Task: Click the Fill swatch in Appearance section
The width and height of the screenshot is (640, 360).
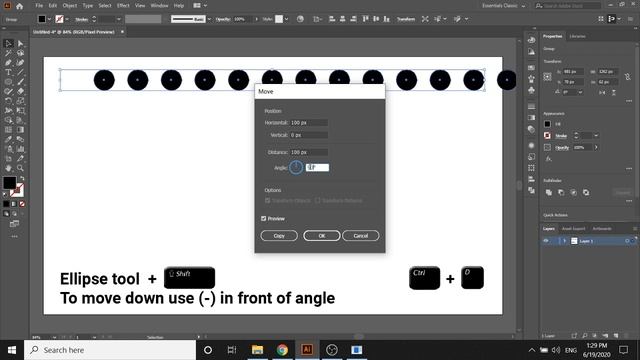Action: [547, 124]
